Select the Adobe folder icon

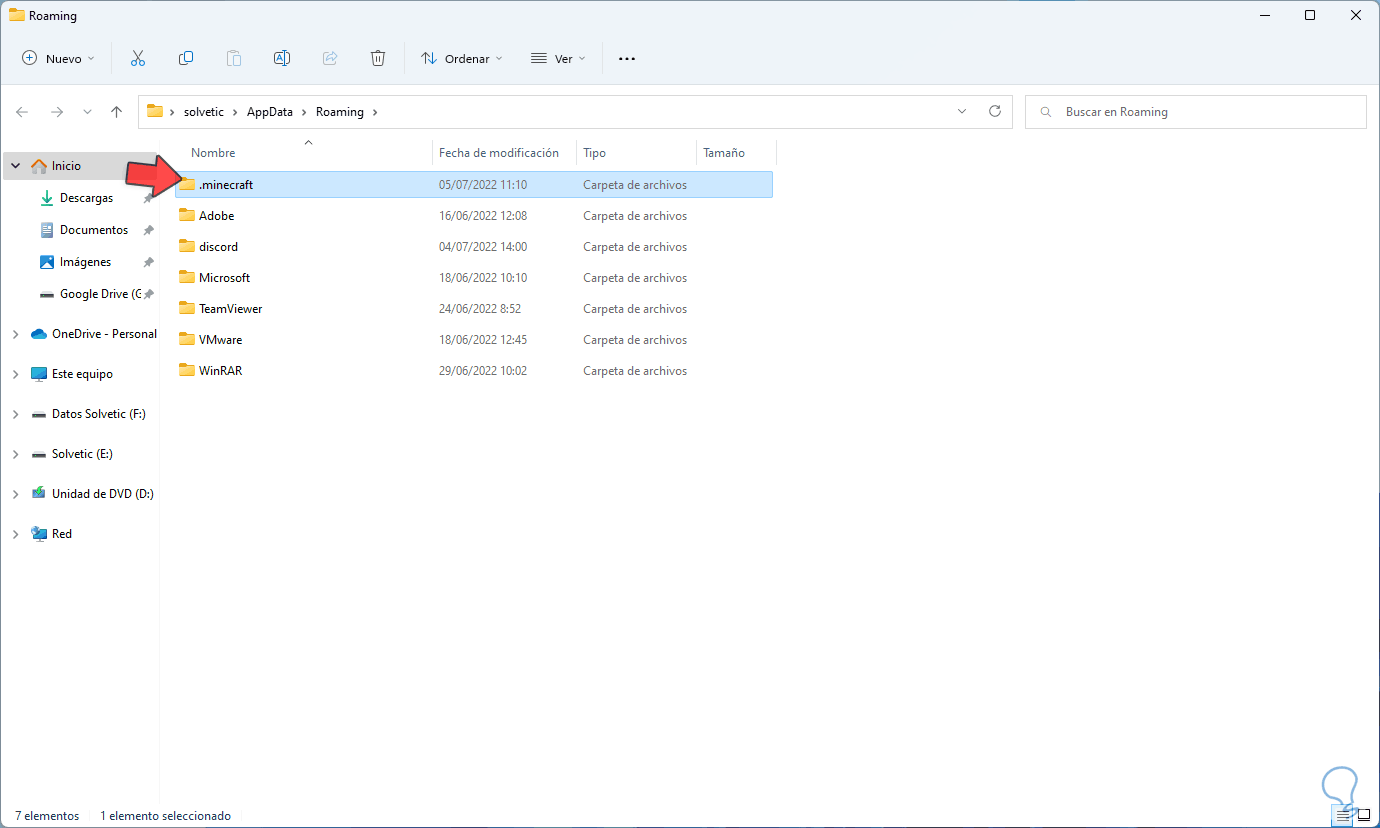187,215
